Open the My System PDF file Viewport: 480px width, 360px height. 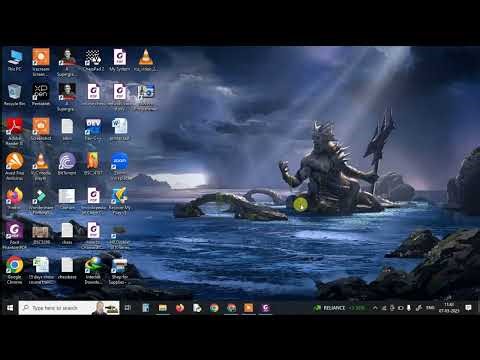[119, 60]
